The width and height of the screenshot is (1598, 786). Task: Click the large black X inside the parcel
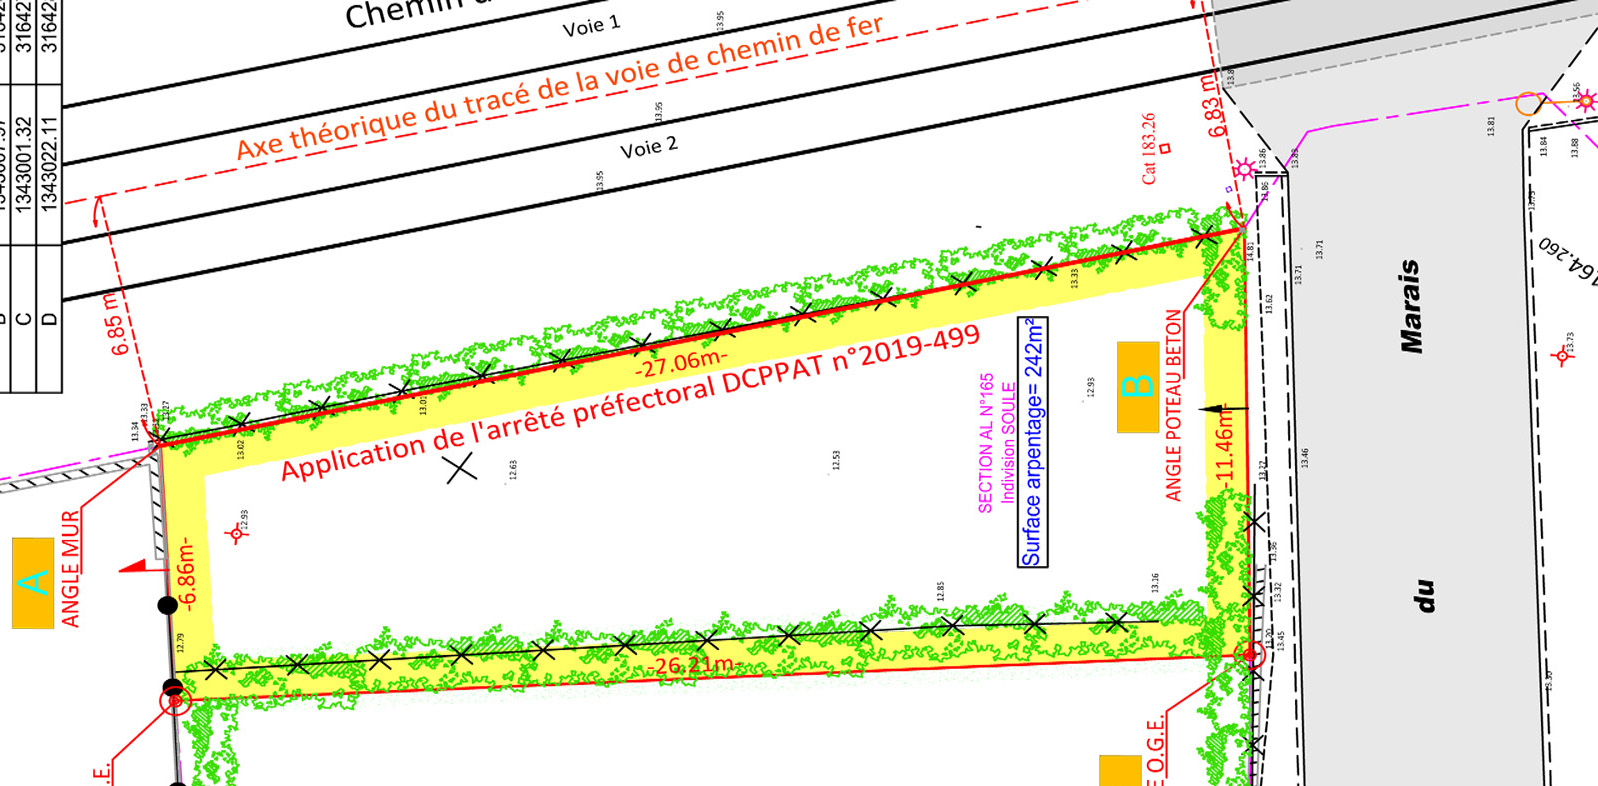461,467
